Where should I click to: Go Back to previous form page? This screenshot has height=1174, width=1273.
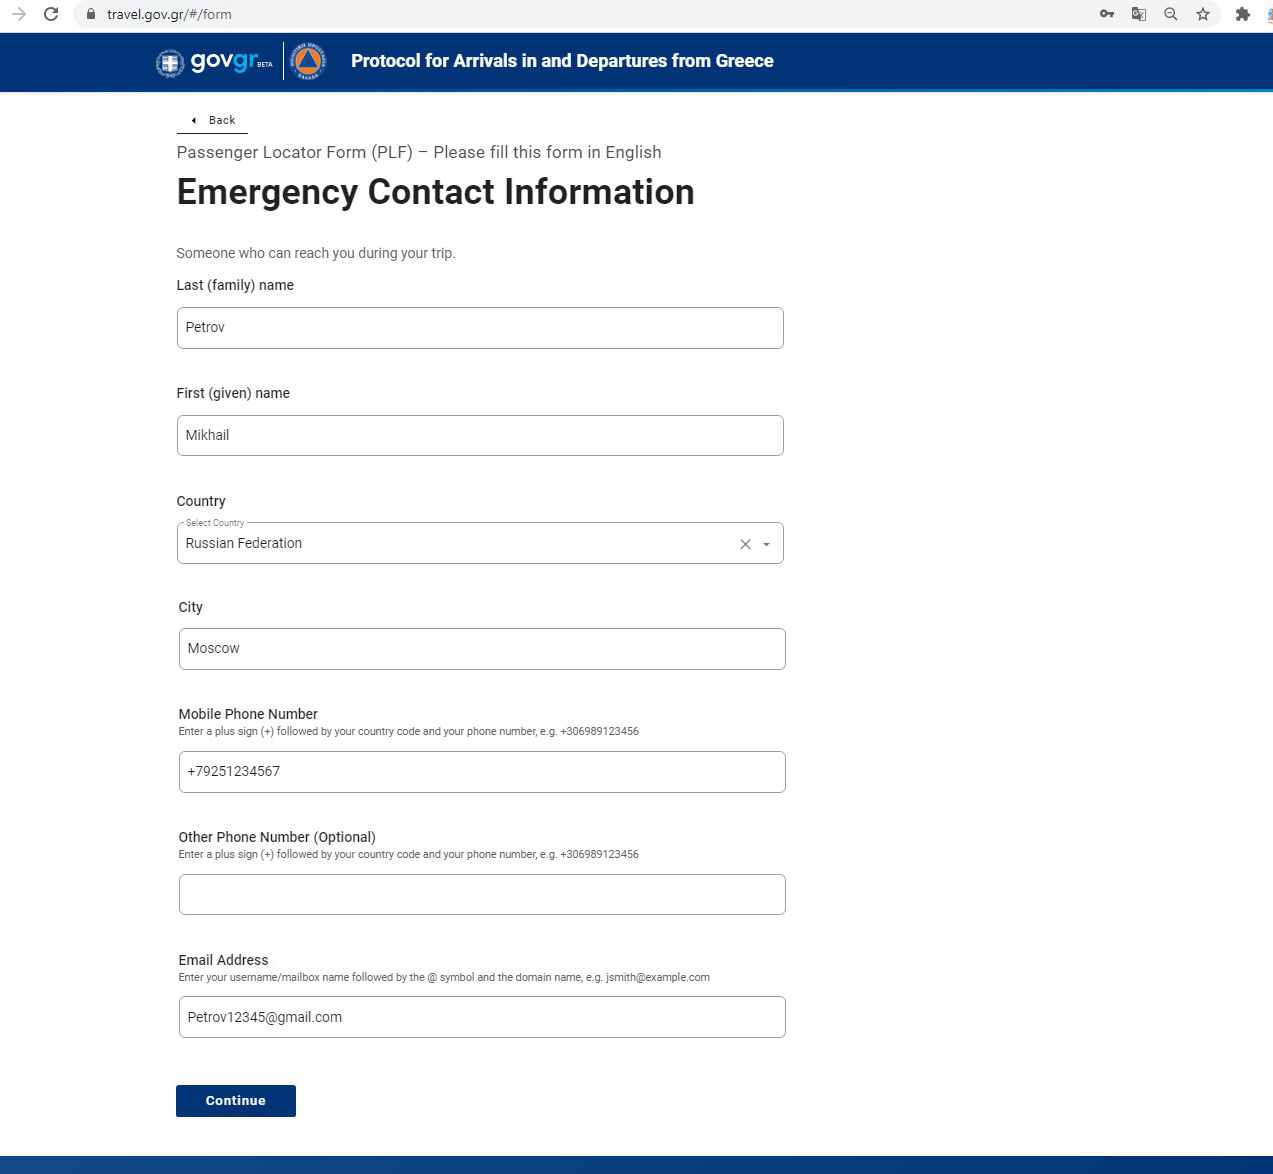[x=213, y=120]
